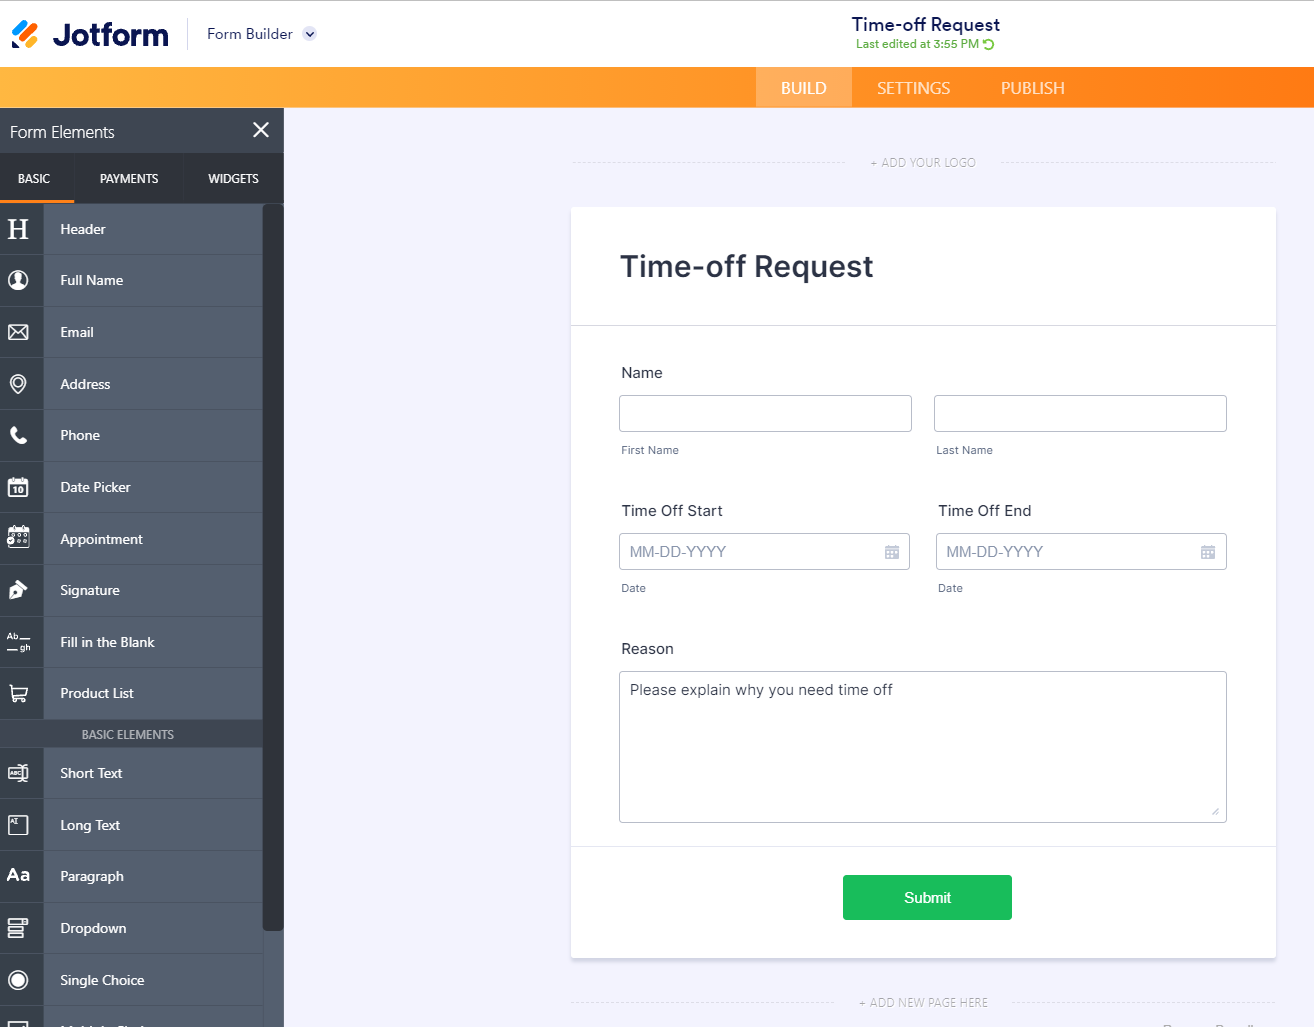This screenshot has height=1027, width=1314.
Task: Select the Phone element icon
Action: coord(20,435)
